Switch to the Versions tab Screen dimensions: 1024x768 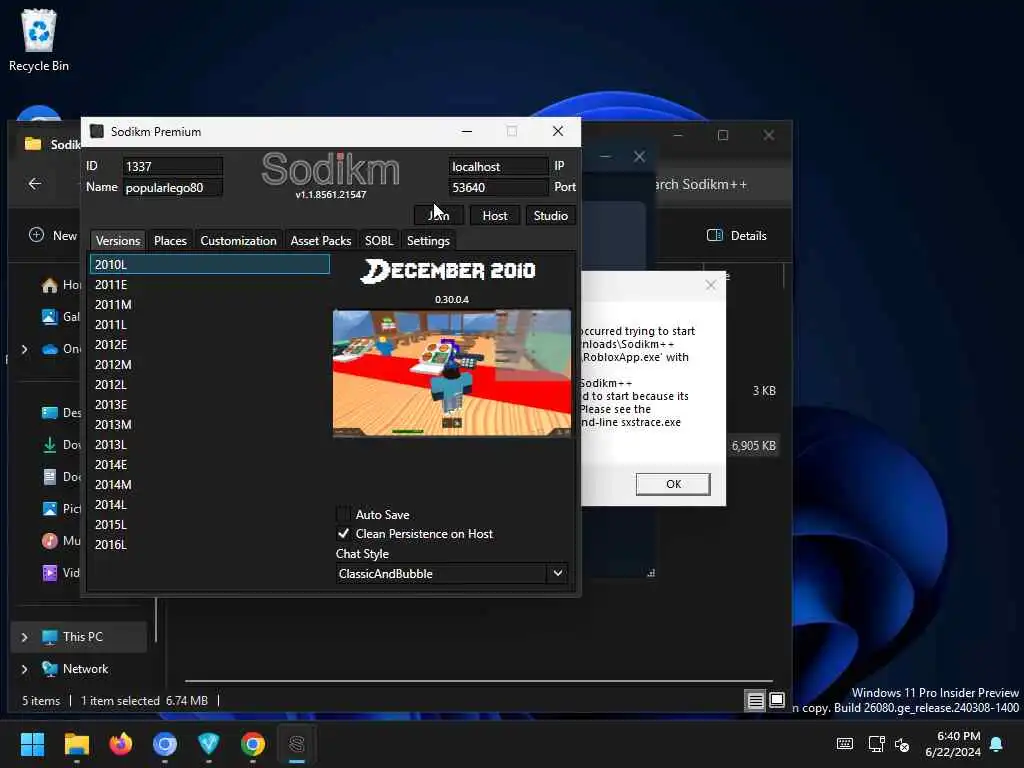tap(118, 240)
